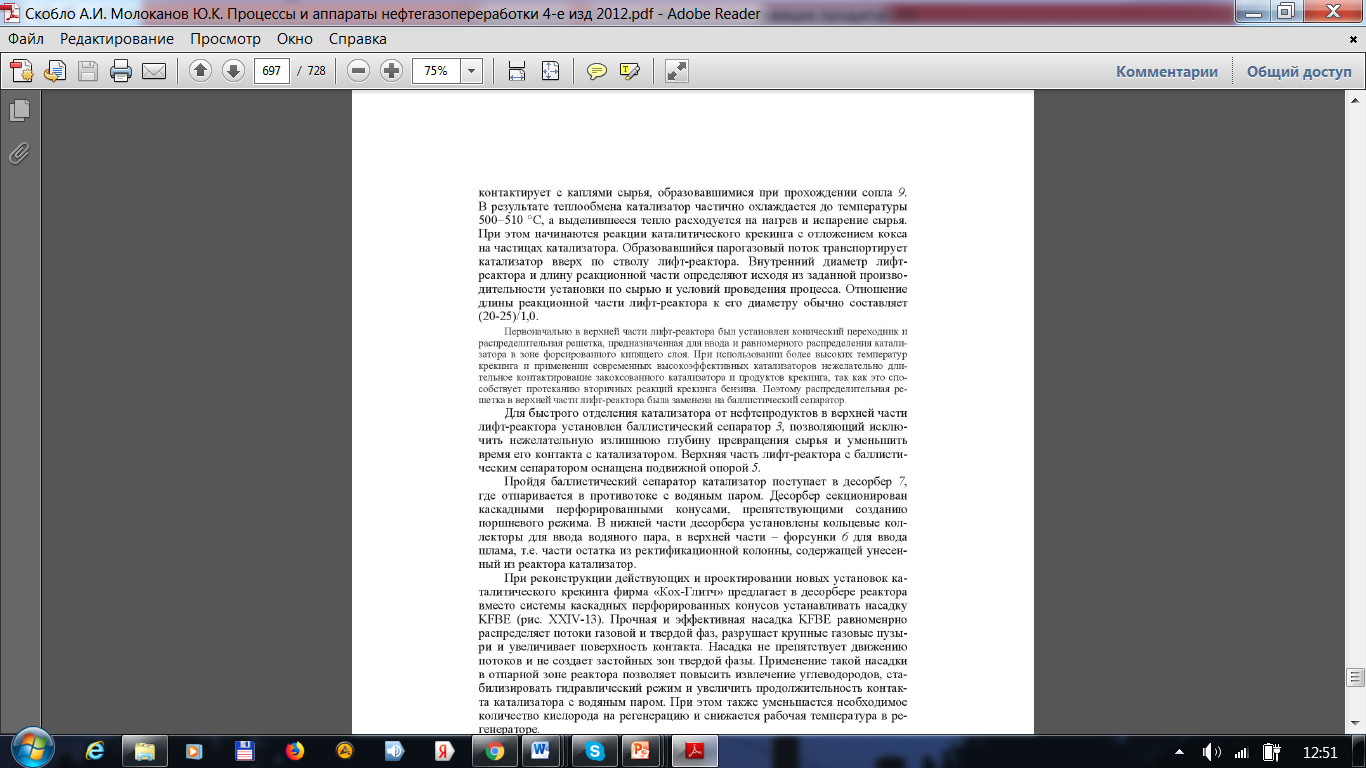
Task: Open the Файл menu
Action: point(26,39)
